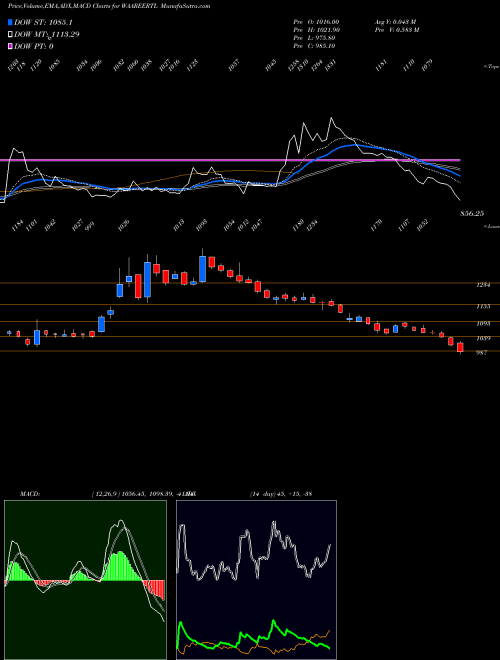Click inside the green MACD histogram panel
Image resolution: width=500 pixels, height=660 pixels.
coord(85,580)
